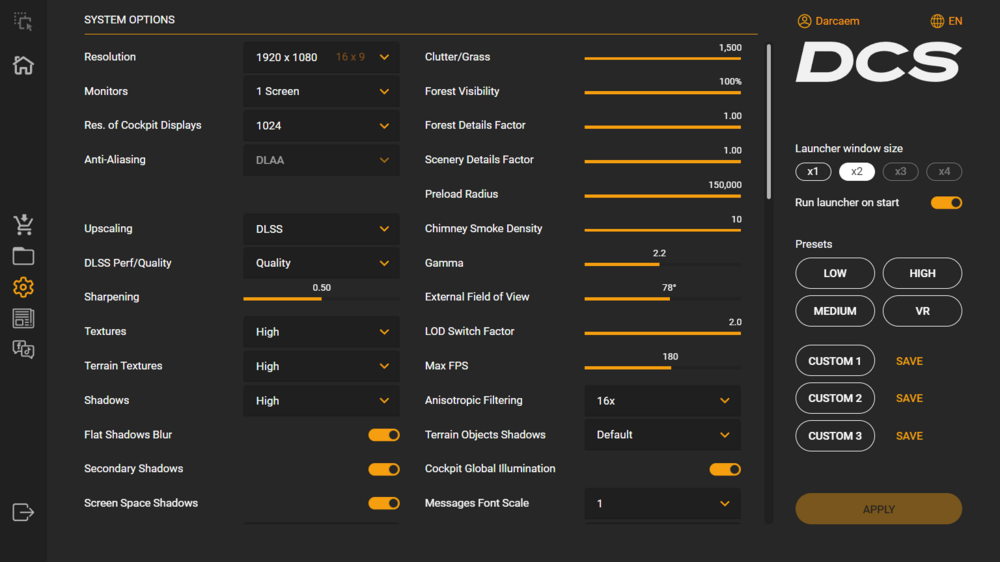1000x562 pixels.
Task: Open the Anisotropic Filtering dropdown
Action: tap(662, 401)
